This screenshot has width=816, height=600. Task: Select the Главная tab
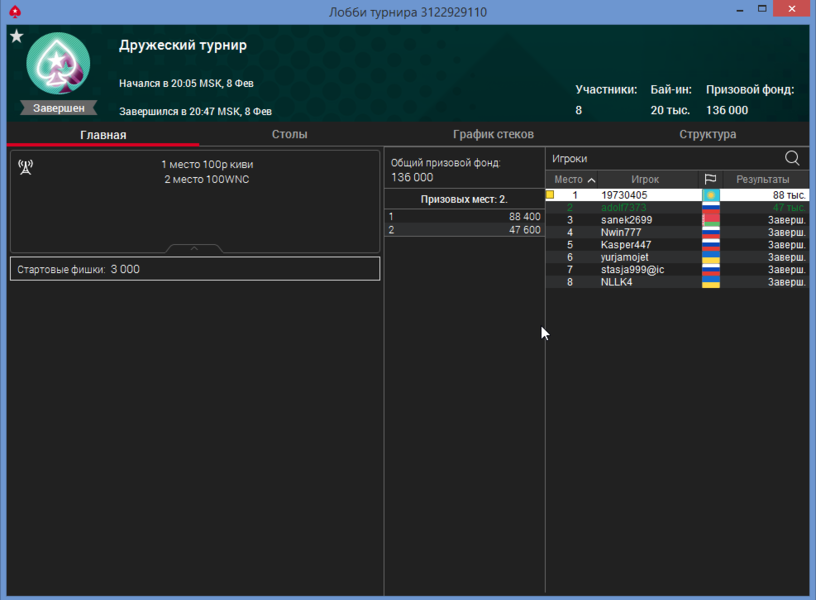click(x=103, y=134)
